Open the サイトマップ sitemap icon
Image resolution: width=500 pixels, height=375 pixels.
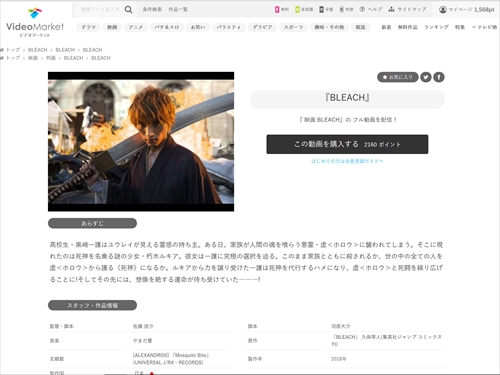(x=391, y=9)
